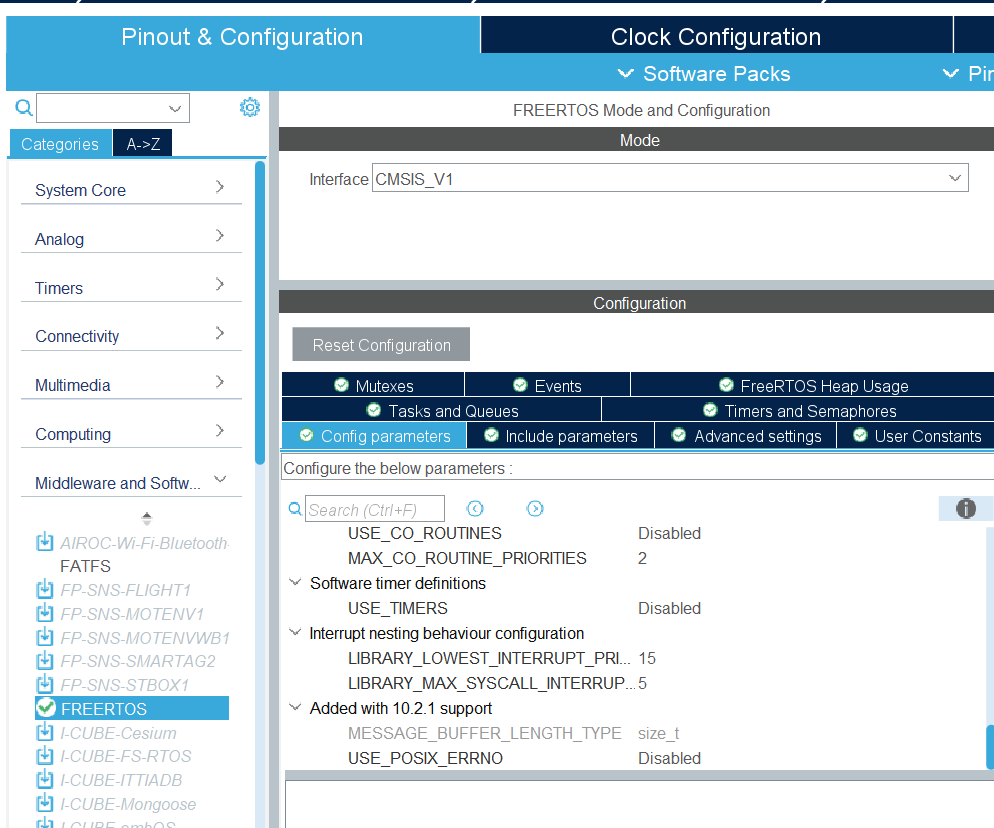Click the search magnifier icon in categories panel
The width and height of the screenshot is (994, 828).
23,108
